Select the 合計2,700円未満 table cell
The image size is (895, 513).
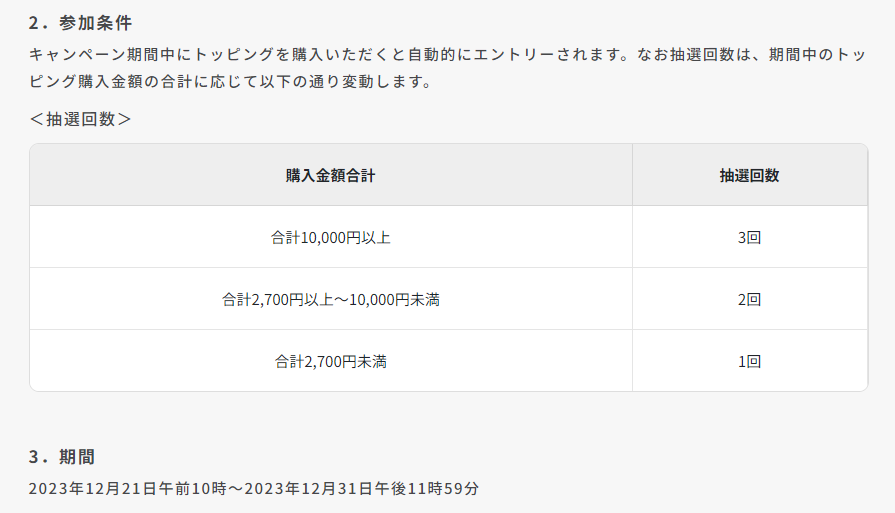(x=331, y=361)
